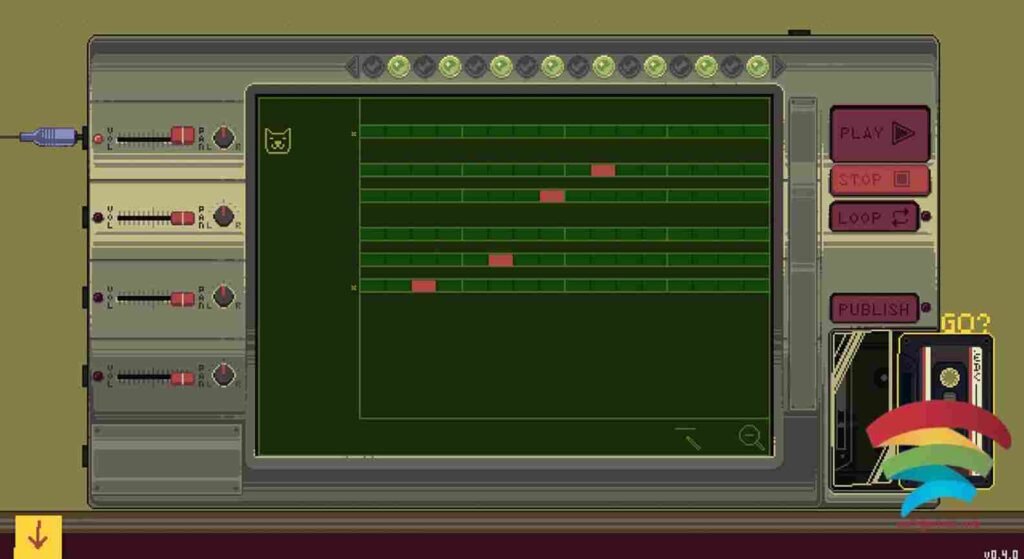The height and width of the screenshot is (559, 1024).
Task: Toggle the fourth step light, lit green
Action: [450, 67]
